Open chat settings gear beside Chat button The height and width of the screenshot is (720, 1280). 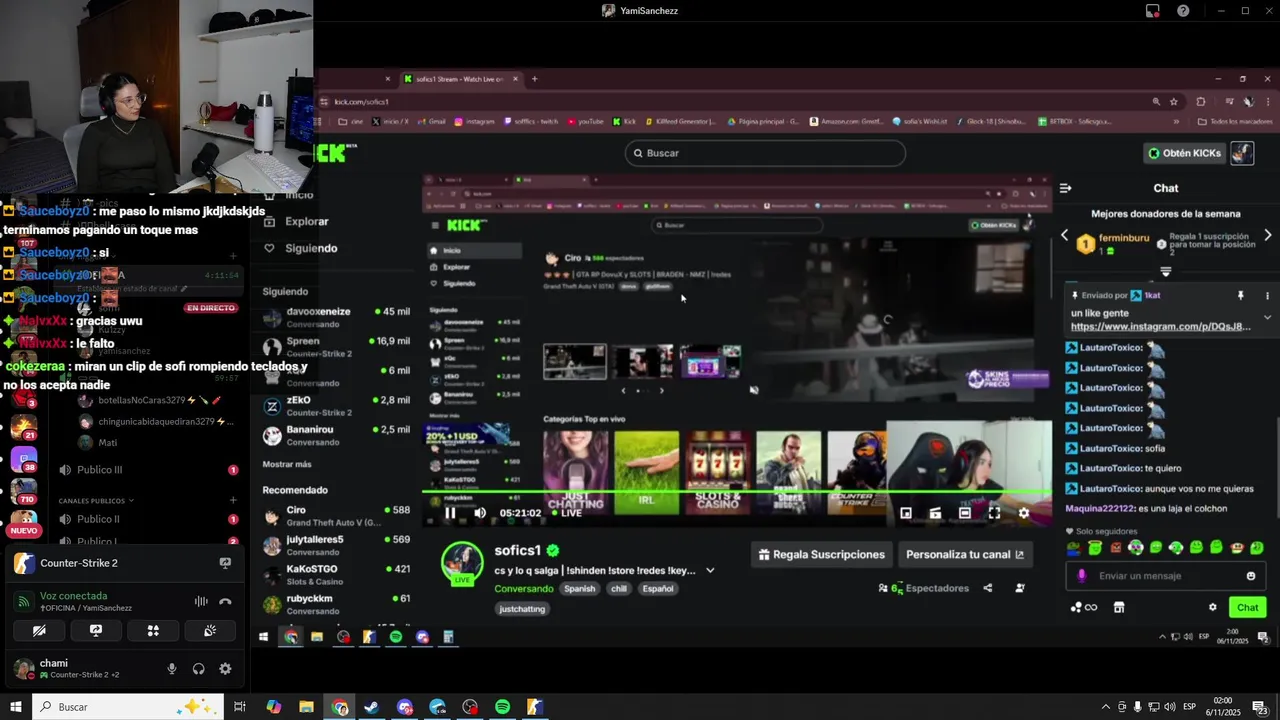(x=1213, y=607)
